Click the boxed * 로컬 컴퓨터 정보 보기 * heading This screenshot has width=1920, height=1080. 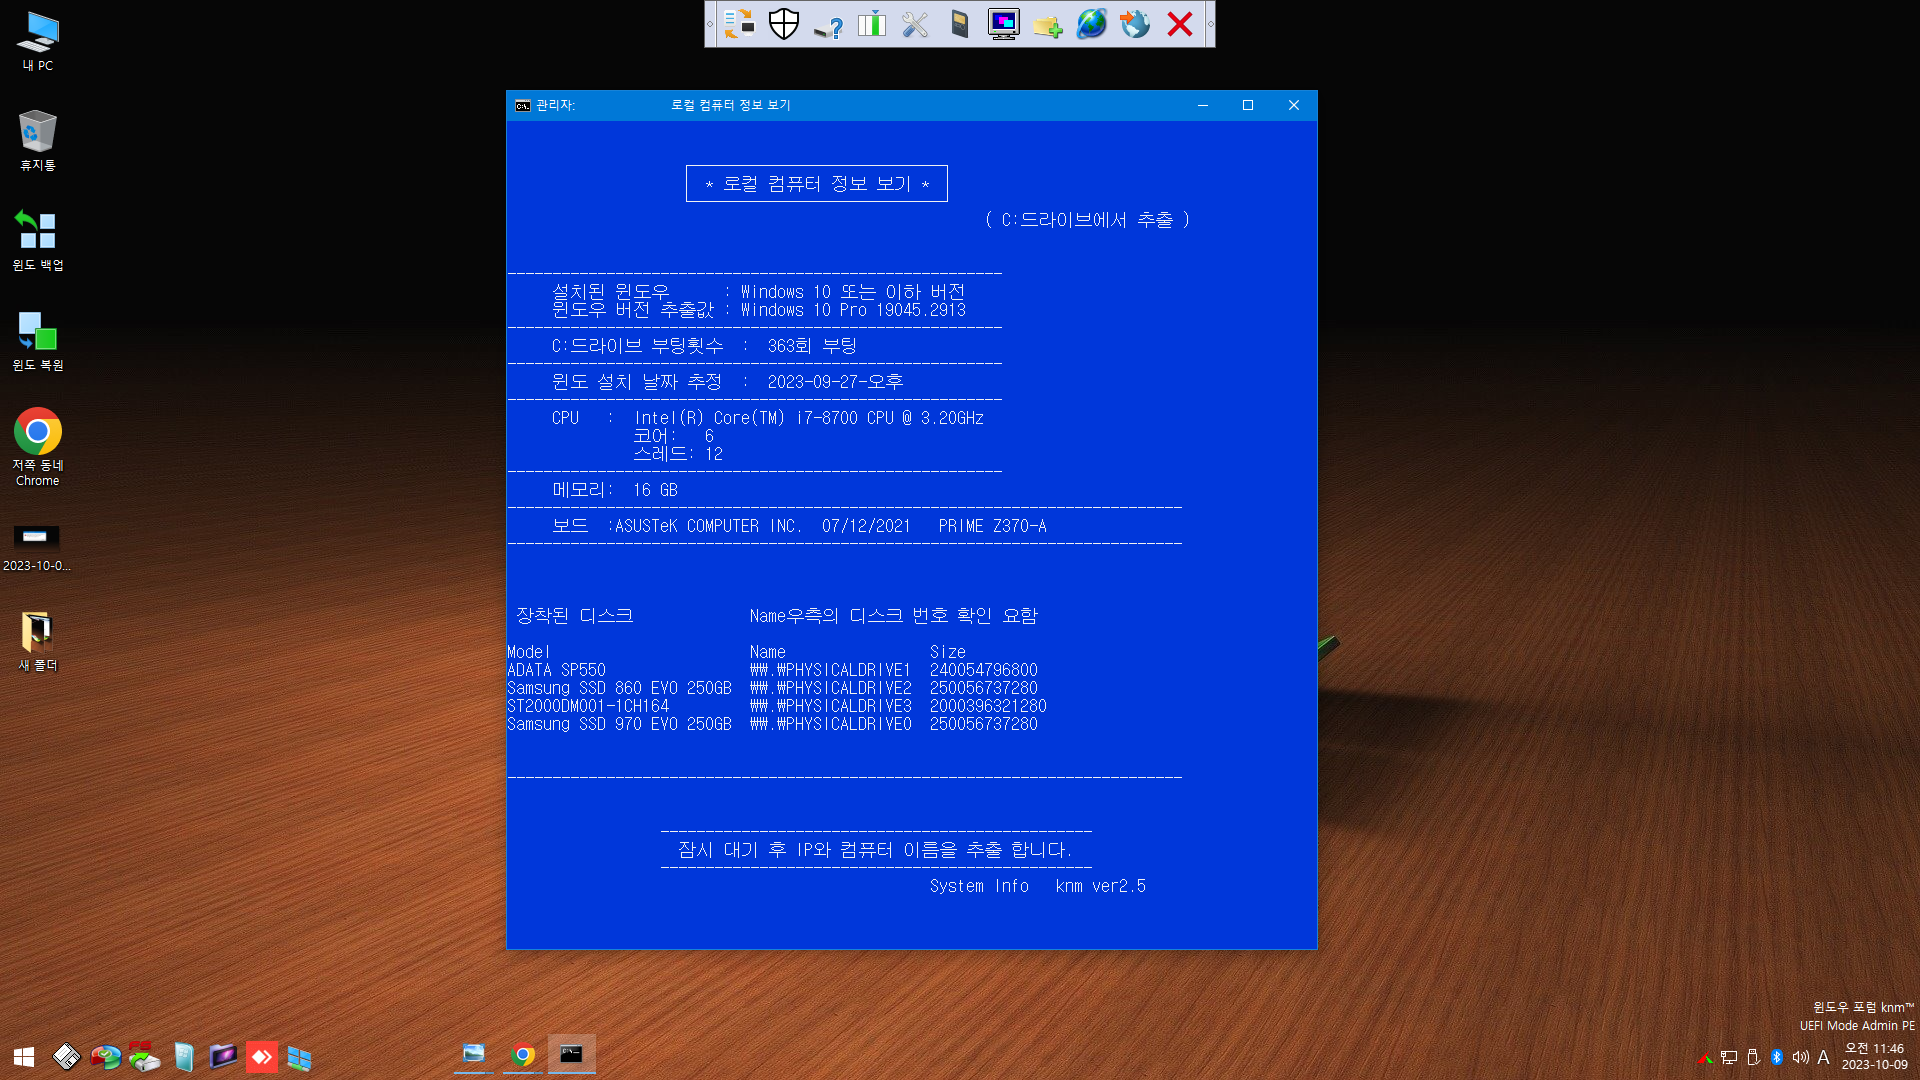tap(817, 184)
